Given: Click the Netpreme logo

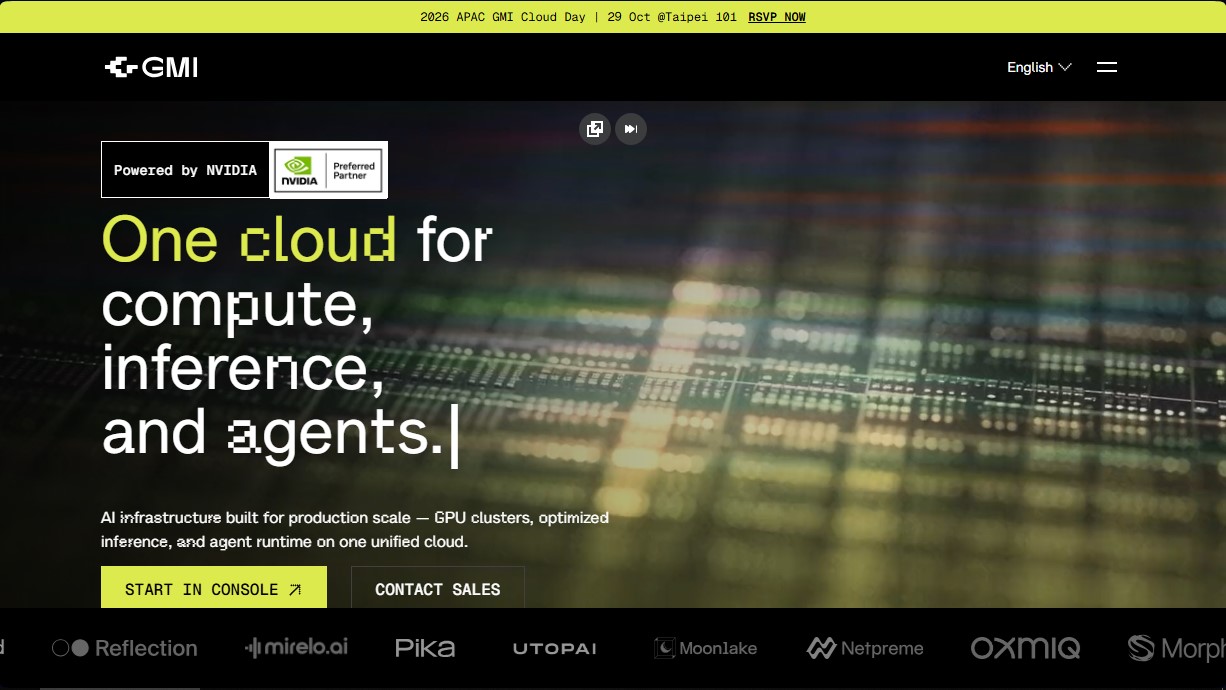Looking at the screenshot, I should (865, 648).
